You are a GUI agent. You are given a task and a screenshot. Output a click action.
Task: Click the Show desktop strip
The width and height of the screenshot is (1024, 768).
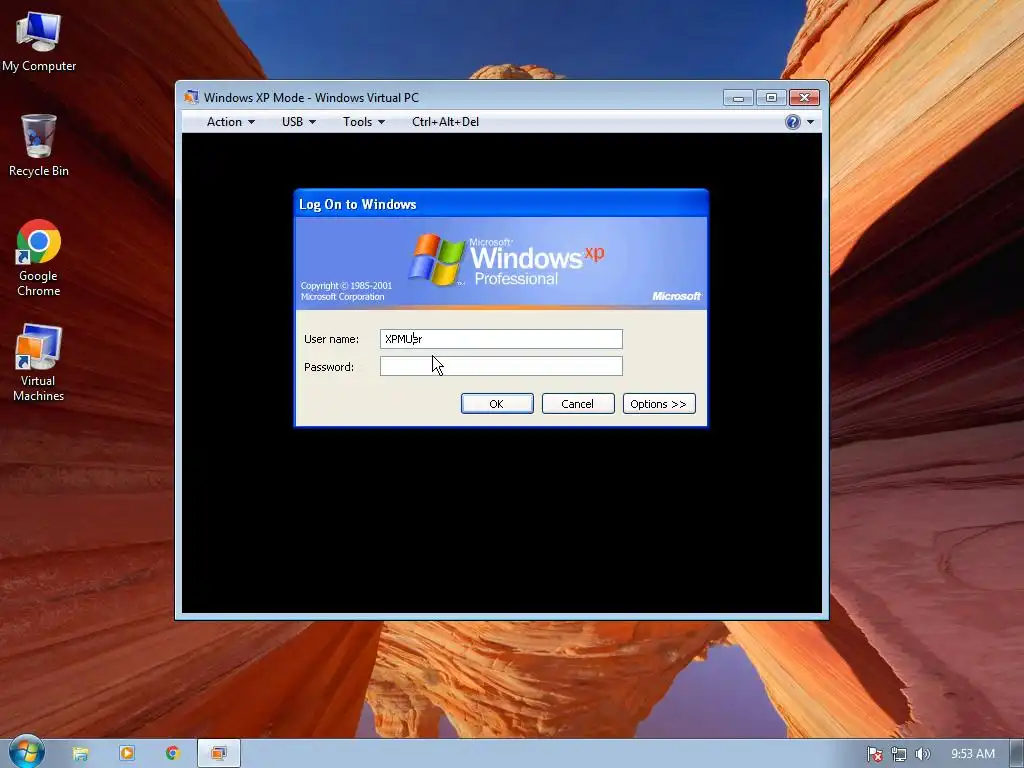tap(1017, 754)
